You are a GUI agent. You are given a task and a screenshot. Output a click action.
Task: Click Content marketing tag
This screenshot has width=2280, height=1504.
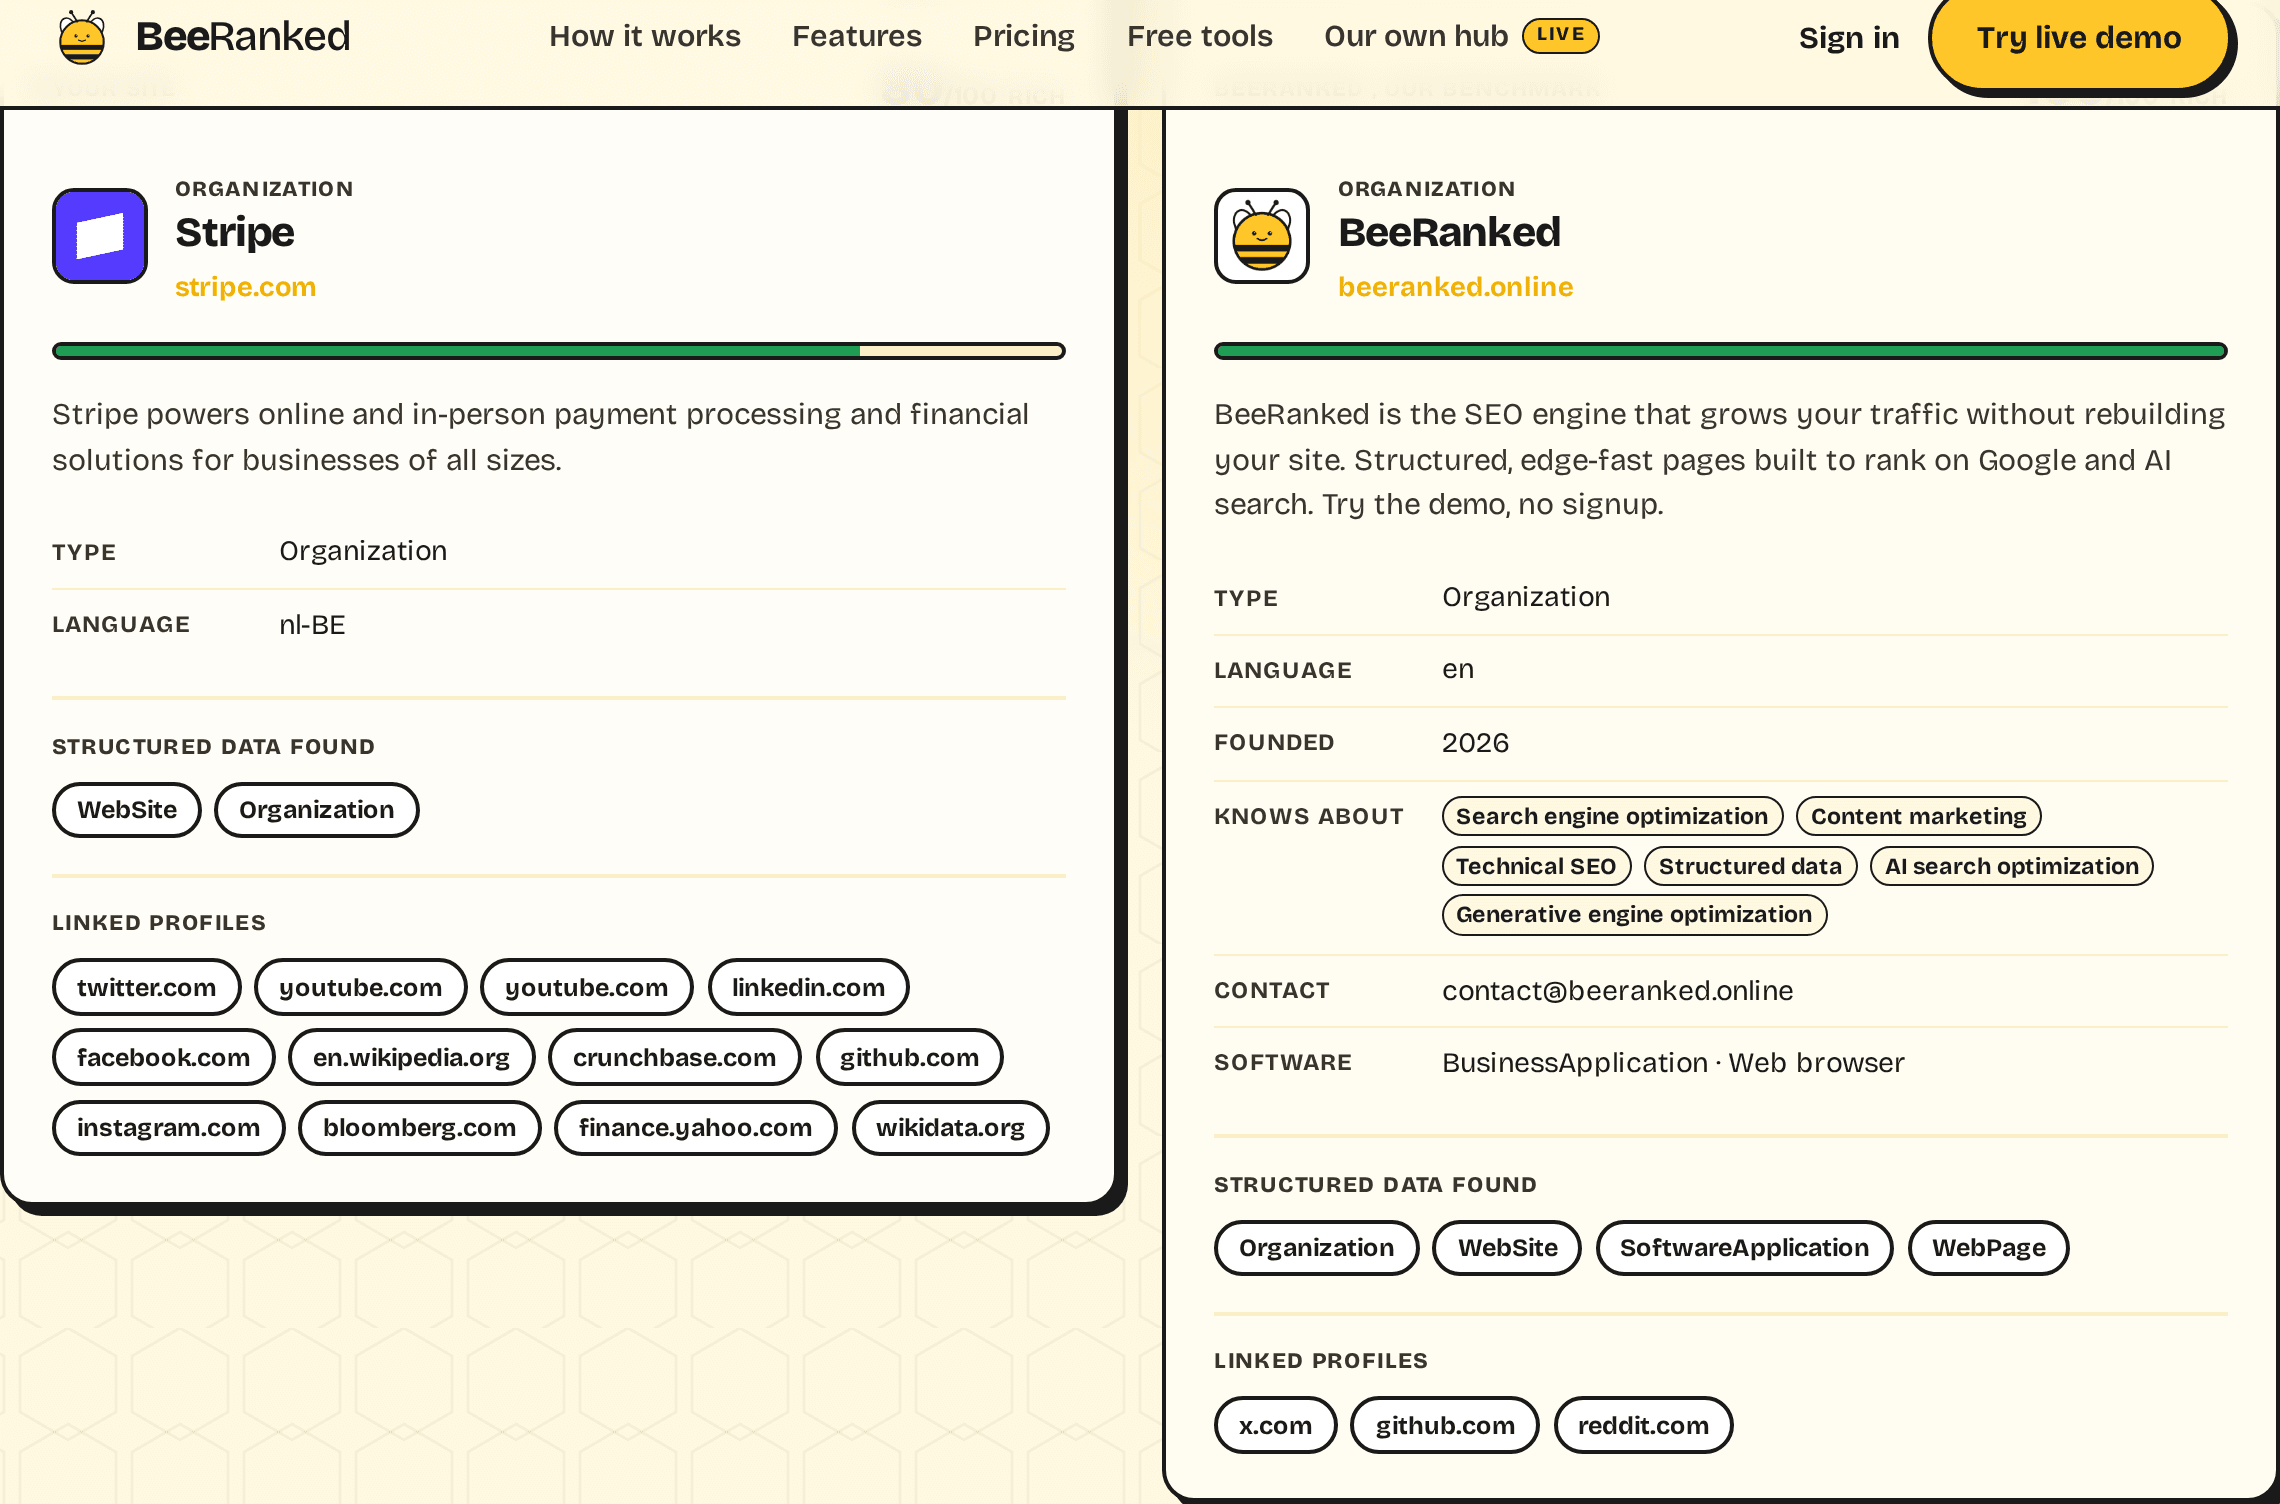(x=1919, y=816)
